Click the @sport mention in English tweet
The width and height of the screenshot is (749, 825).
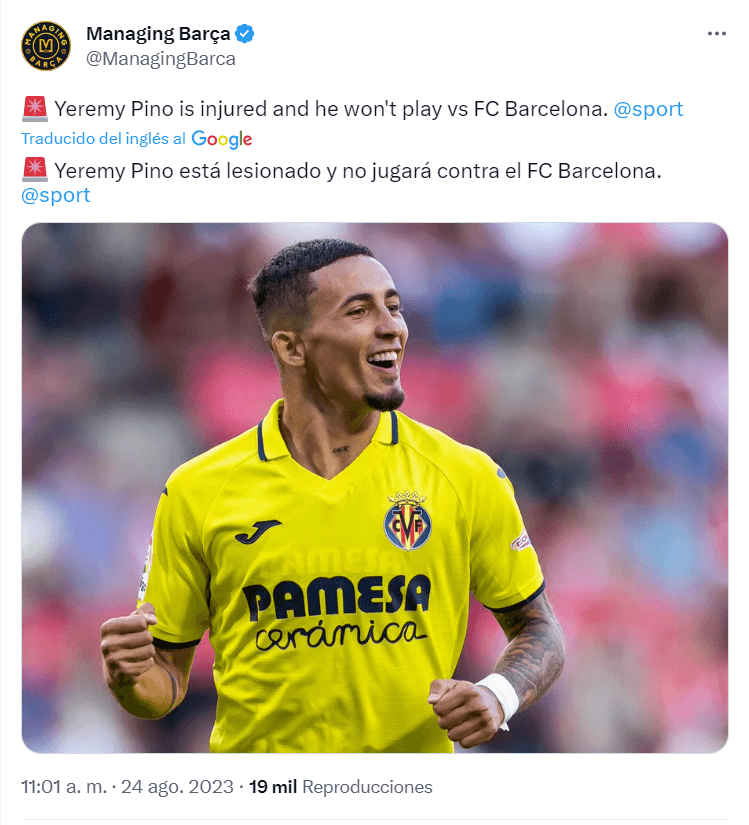648,109
